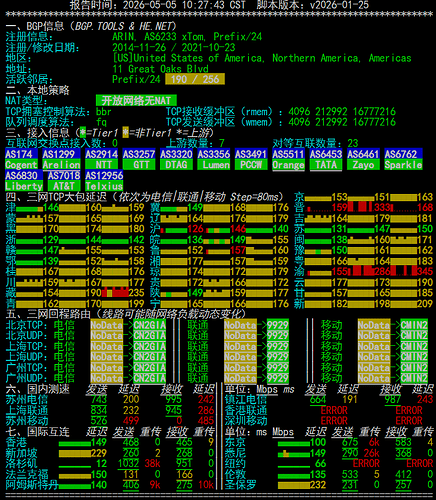Screen dimensions: 436x500
Task: Click the AS6453 TATA badge
Action: coord(326,159)
